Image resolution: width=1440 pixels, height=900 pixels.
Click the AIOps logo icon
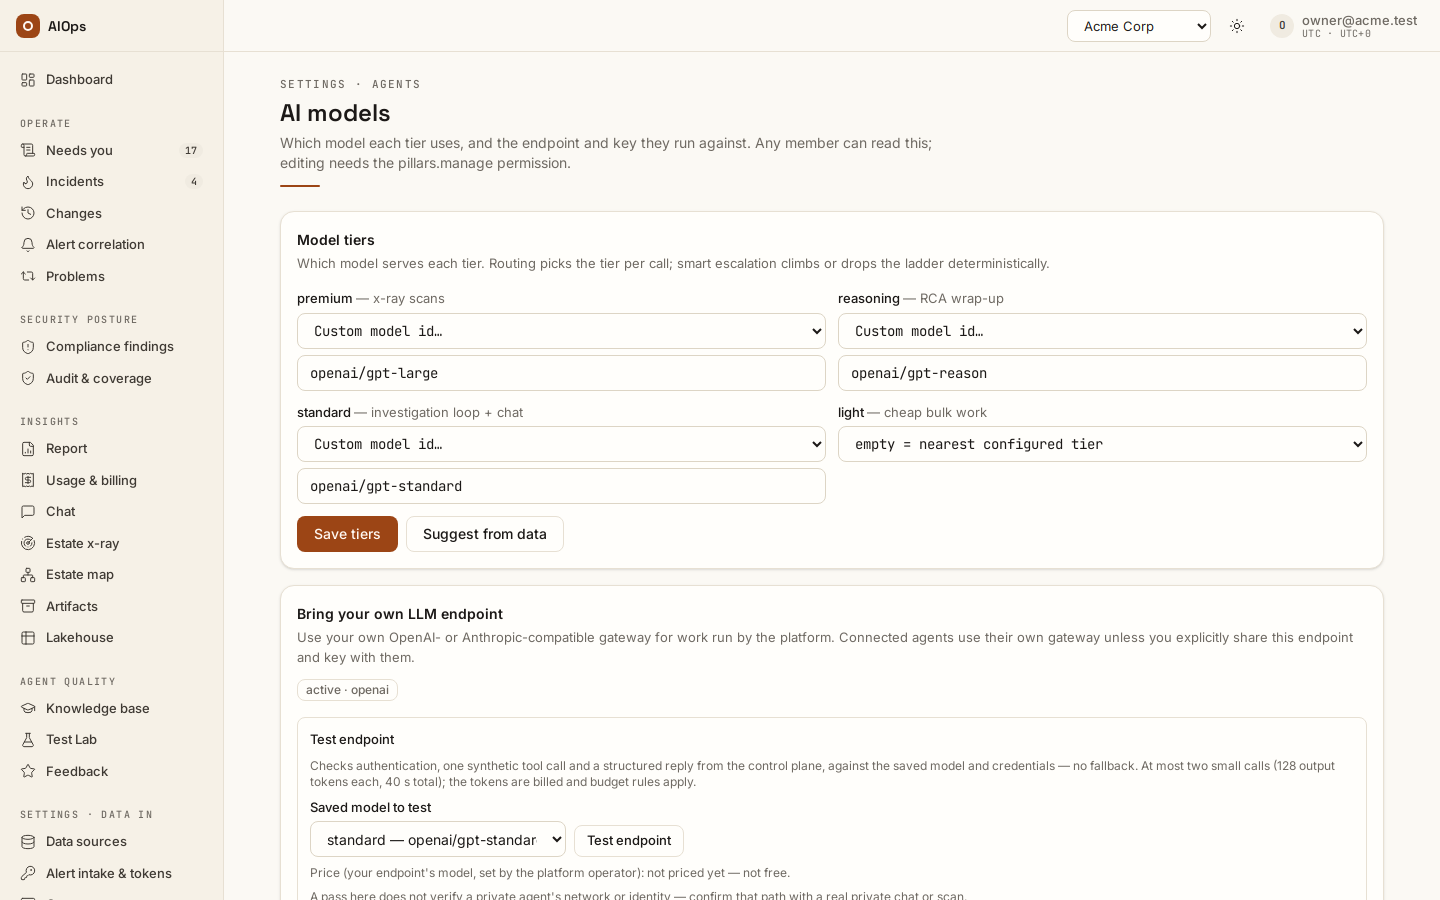28,26
